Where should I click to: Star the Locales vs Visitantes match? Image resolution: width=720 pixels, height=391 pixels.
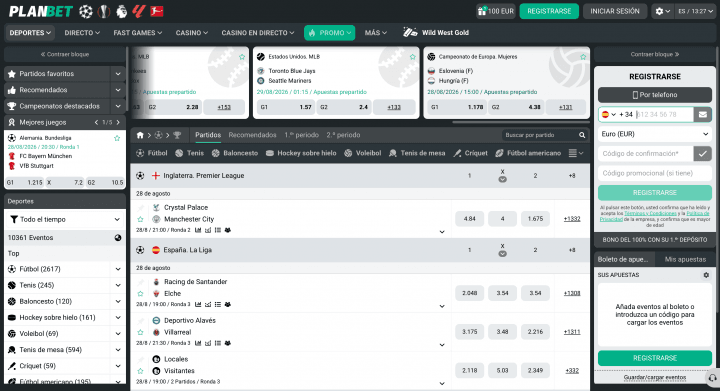point(141,371)
